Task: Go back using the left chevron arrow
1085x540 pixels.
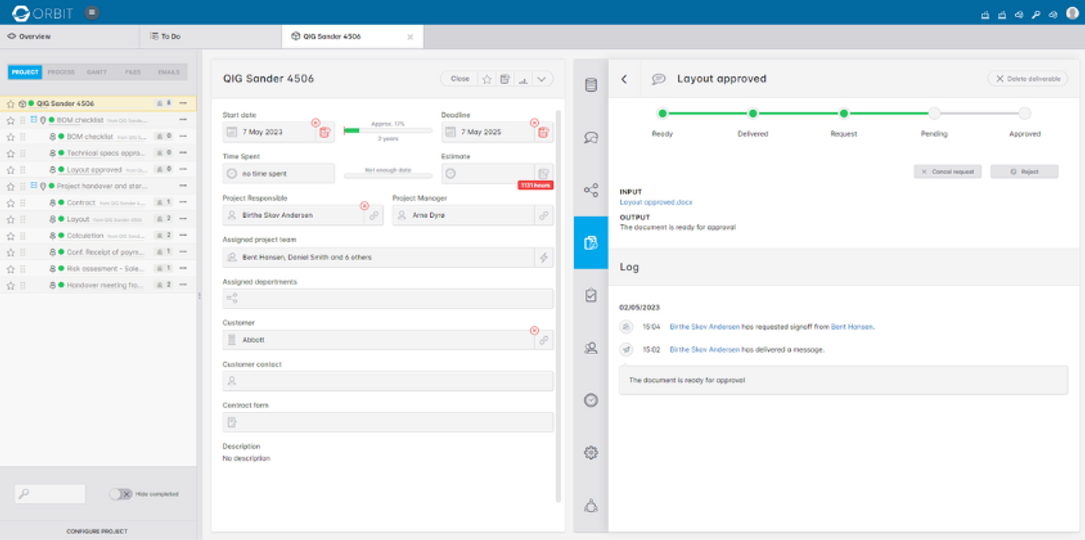Action: click(624, 79)
